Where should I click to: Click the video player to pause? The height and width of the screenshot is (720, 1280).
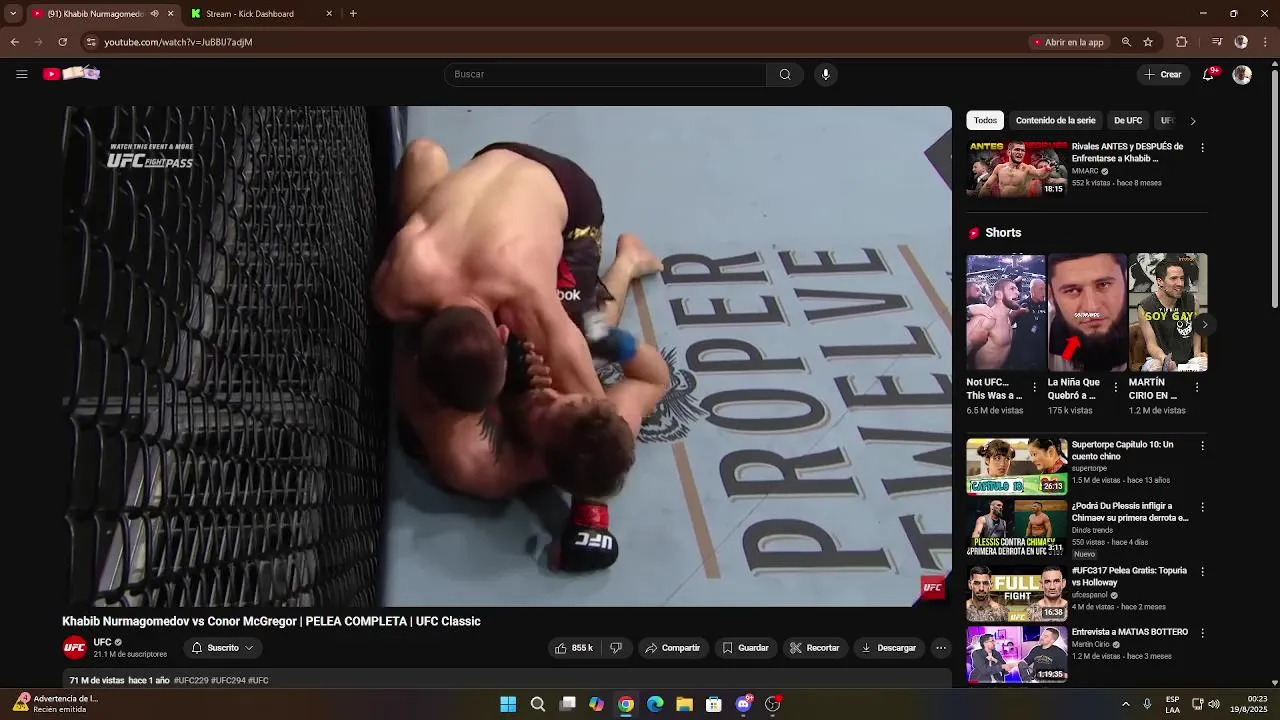(507, 356)
